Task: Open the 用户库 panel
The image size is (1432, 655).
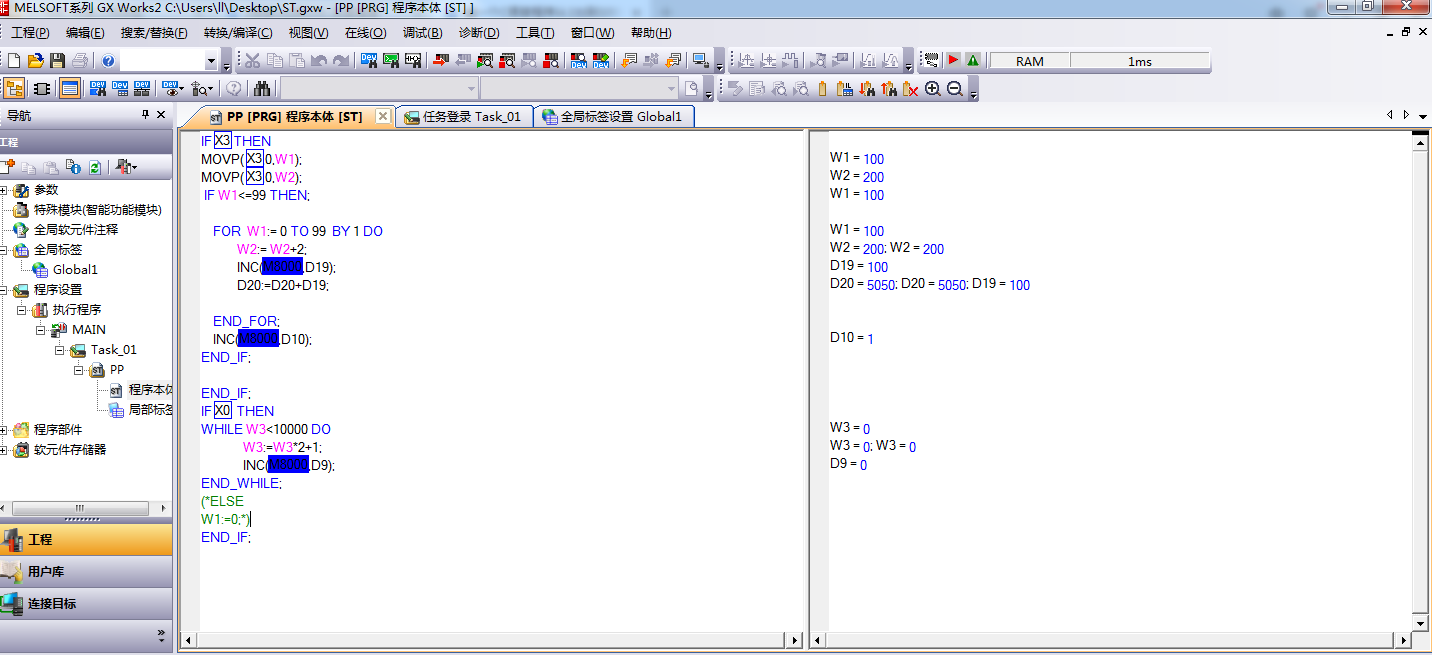Action: (x=45, y=572)
